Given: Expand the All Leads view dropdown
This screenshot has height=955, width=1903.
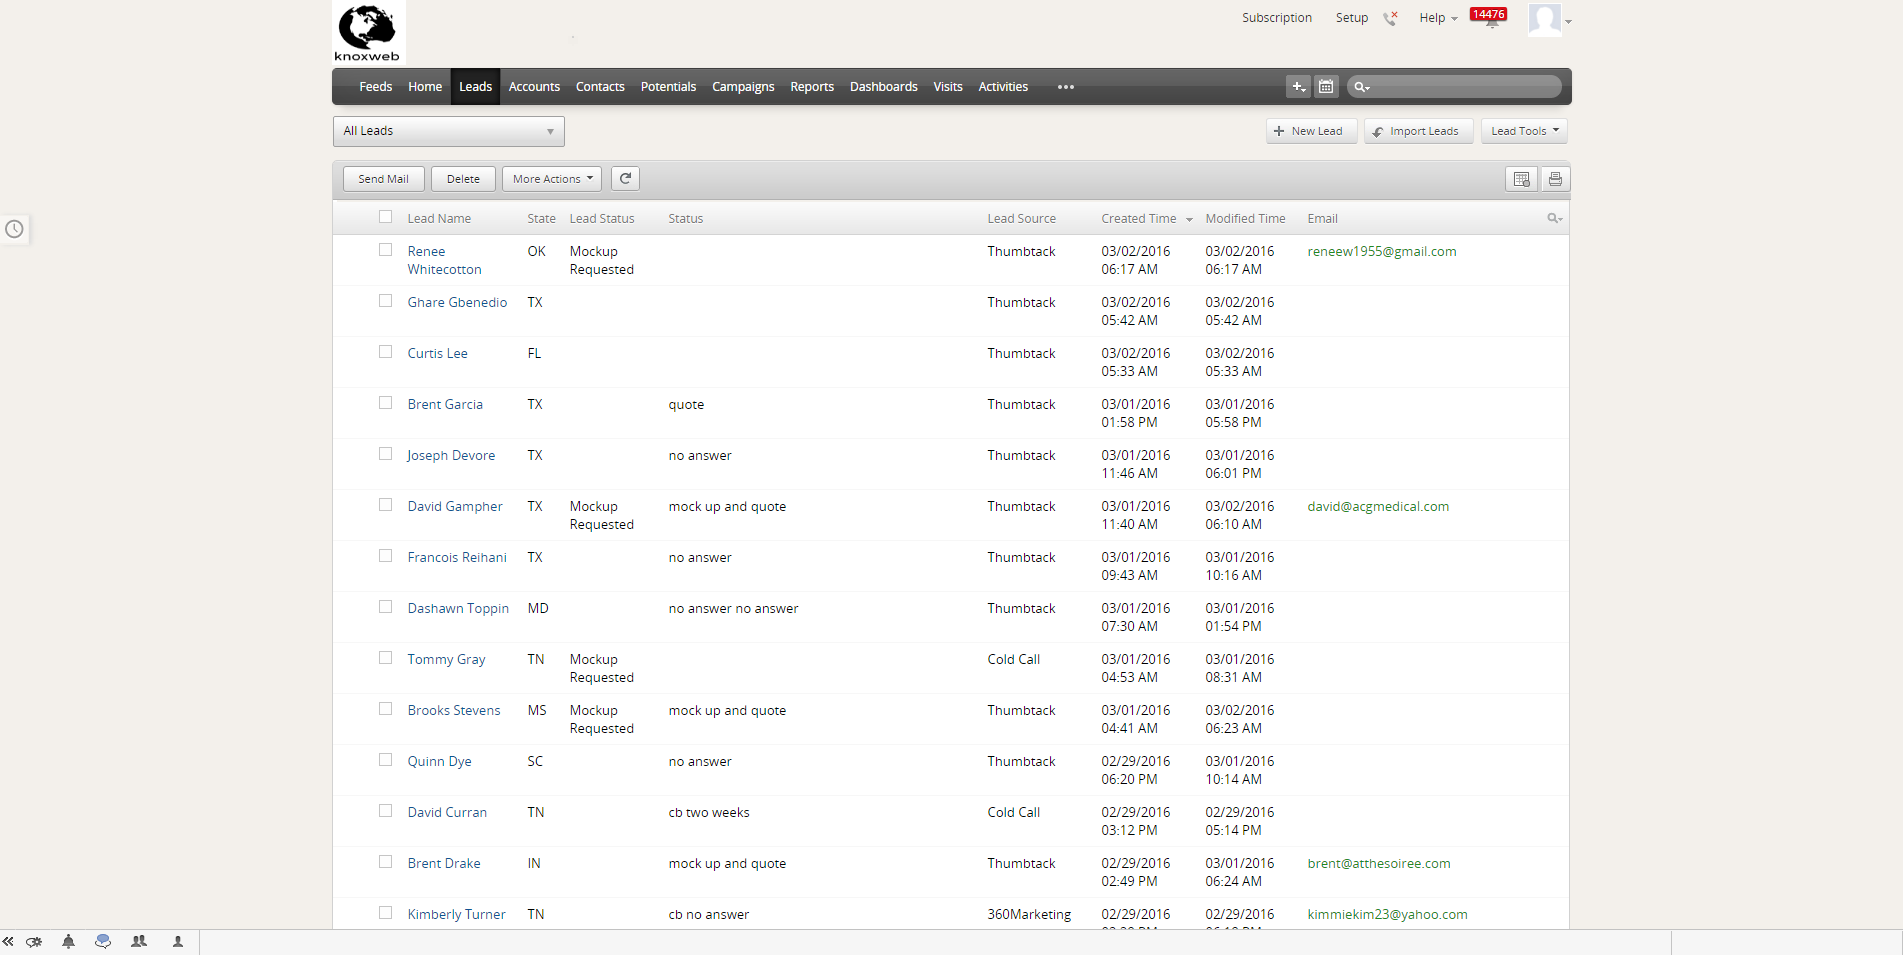Looking at the screenshot, I should tap(449, 131).
